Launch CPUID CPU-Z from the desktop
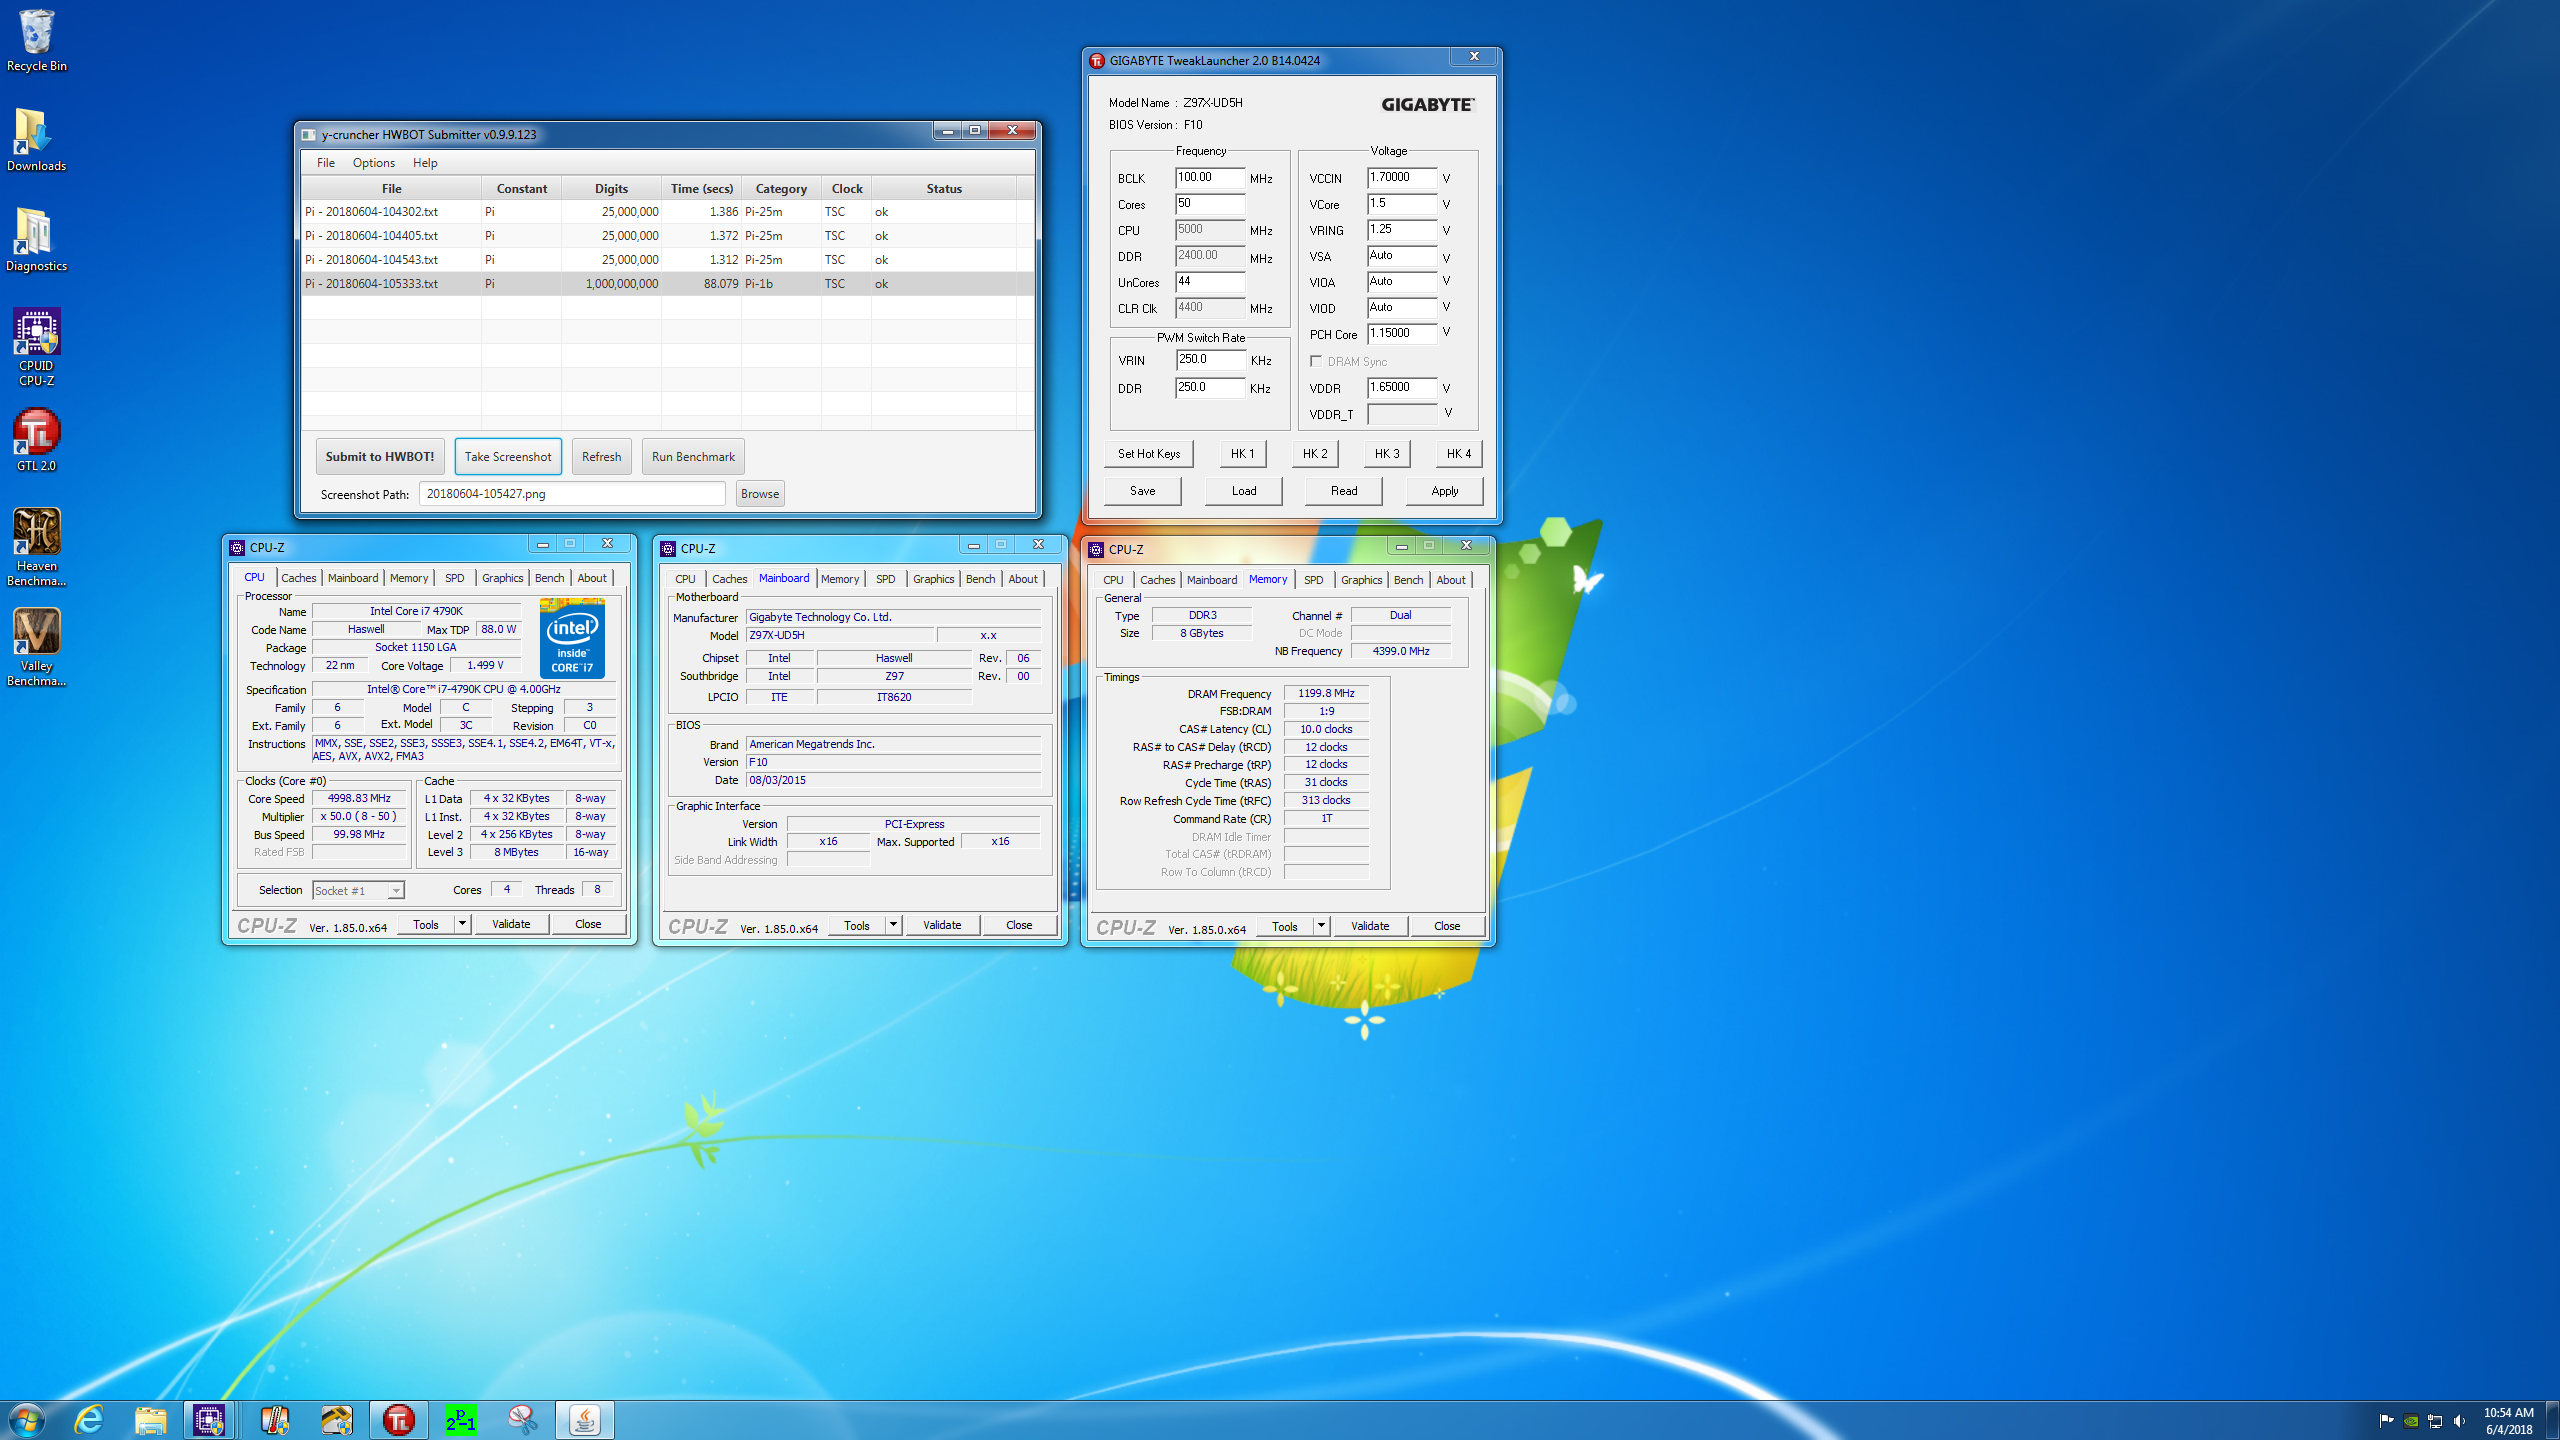 click(x=36, y=346)
